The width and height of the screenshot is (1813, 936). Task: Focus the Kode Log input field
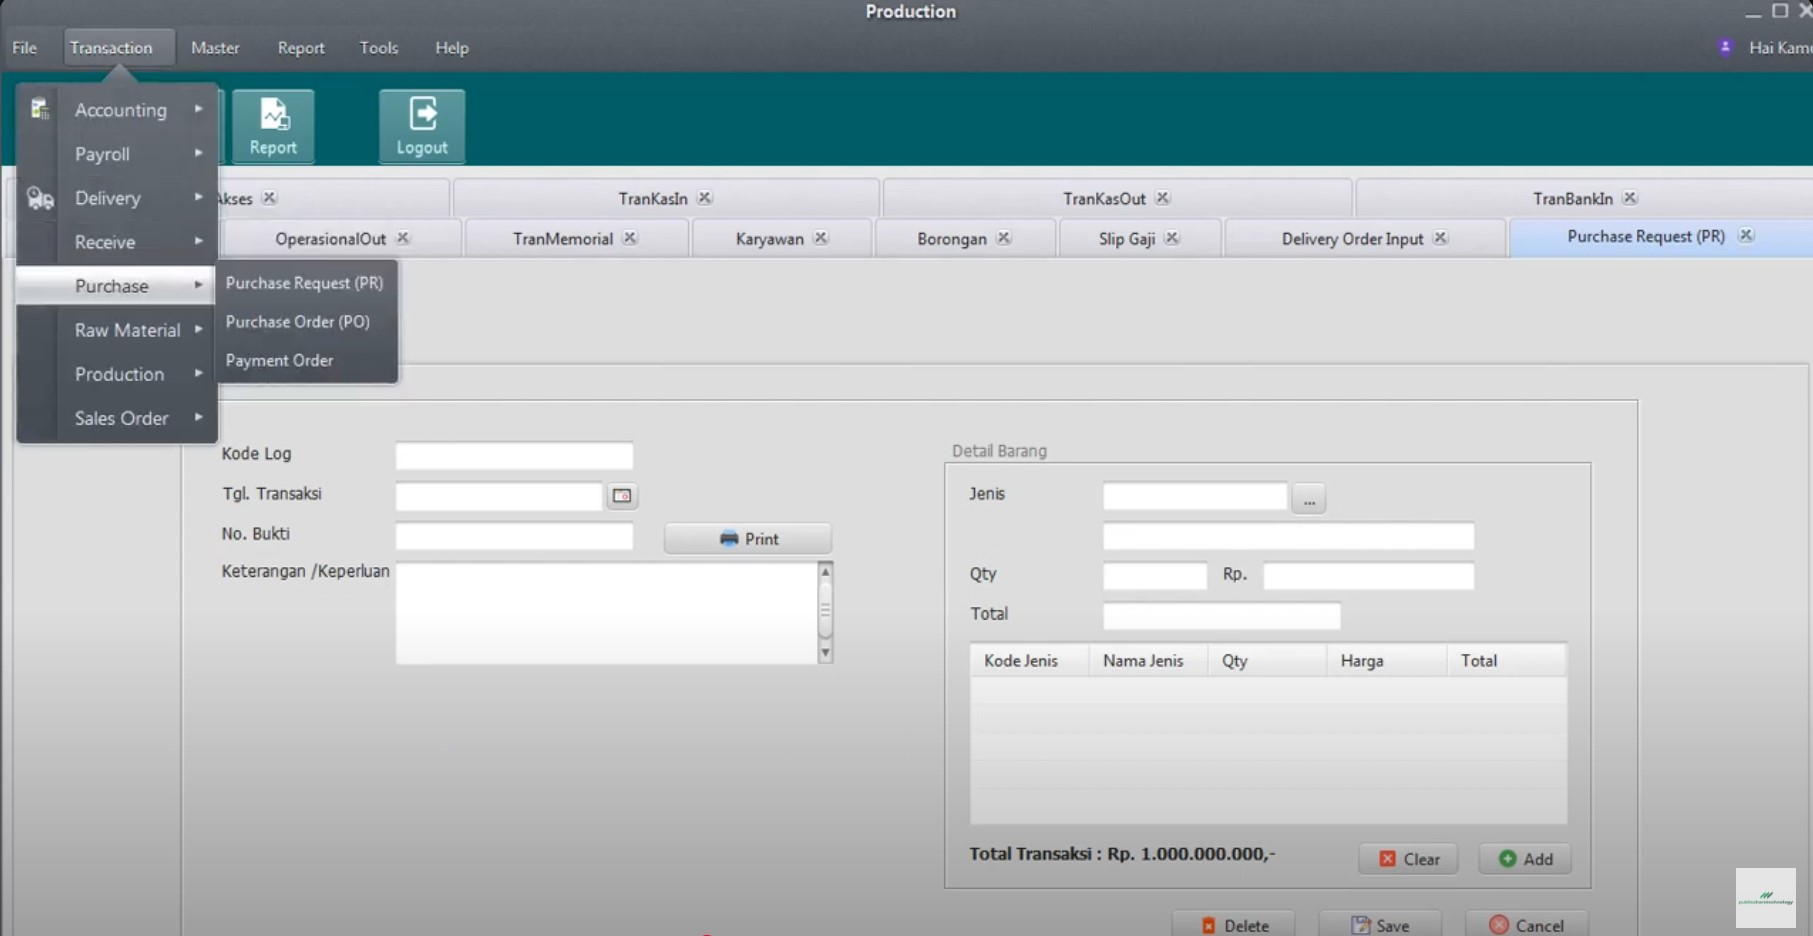[x=514, y=456]
